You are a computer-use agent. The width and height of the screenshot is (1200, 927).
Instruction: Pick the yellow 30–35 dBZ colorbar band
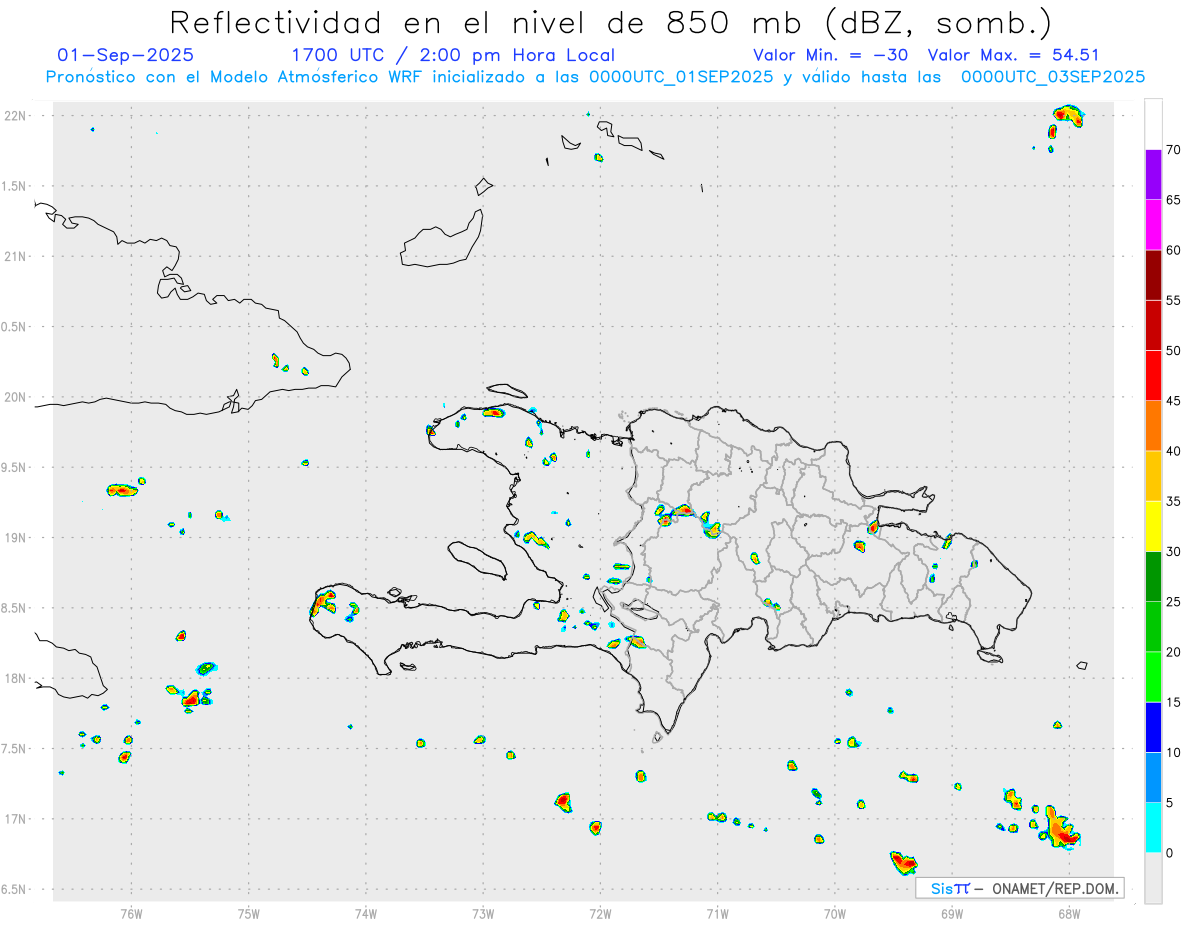click(x=1153, y=526)
